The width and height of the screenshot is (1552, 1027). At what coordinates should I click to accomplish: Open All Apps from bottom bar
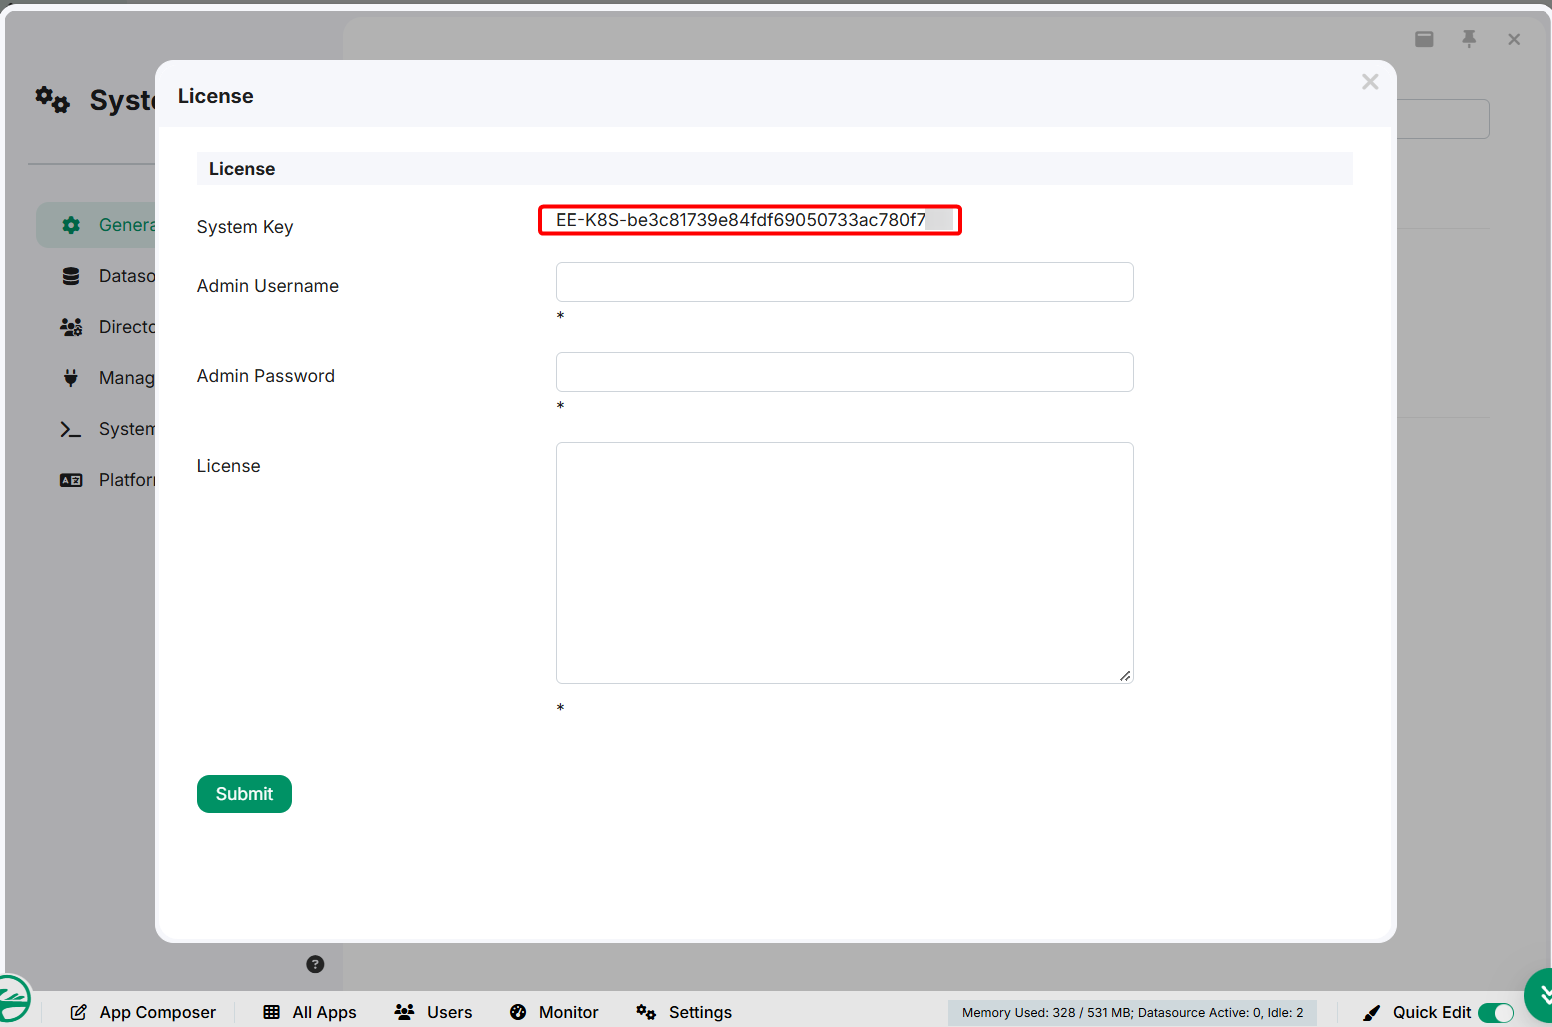pyautogui.click(x=310, y=1012)
